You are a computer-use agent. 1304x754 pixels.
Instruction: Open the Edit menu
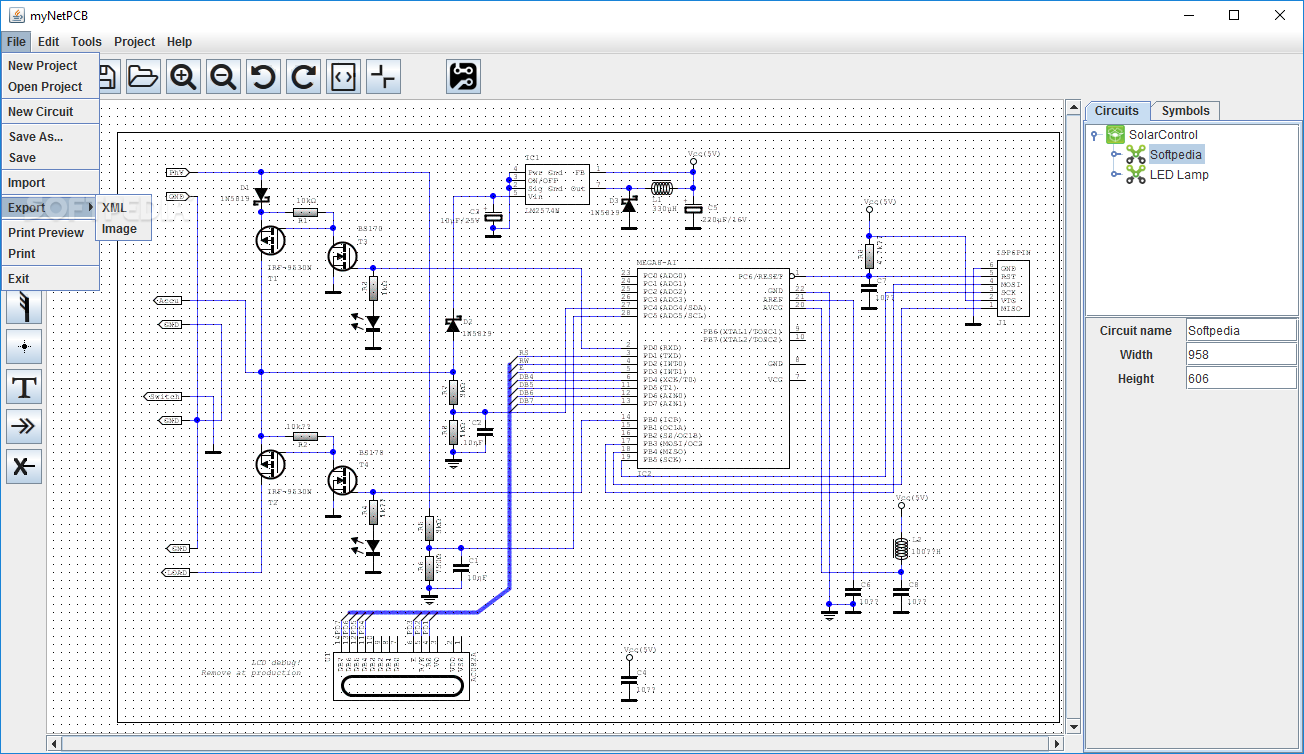(49, 42)
